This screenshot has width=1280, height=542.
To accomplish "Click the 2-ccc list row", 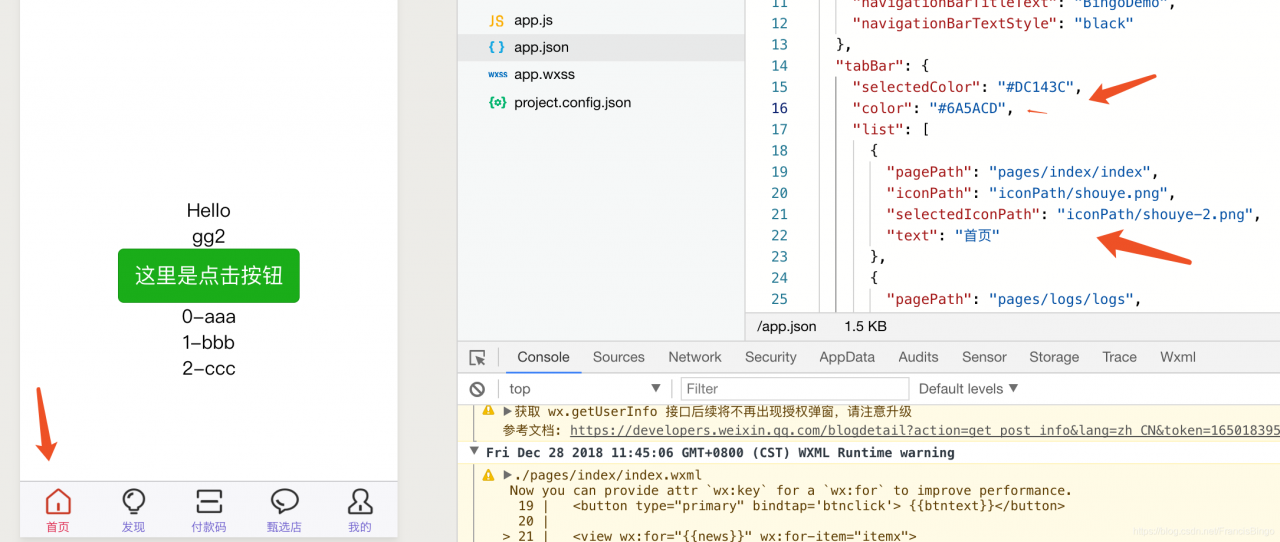I will point(208,368).
